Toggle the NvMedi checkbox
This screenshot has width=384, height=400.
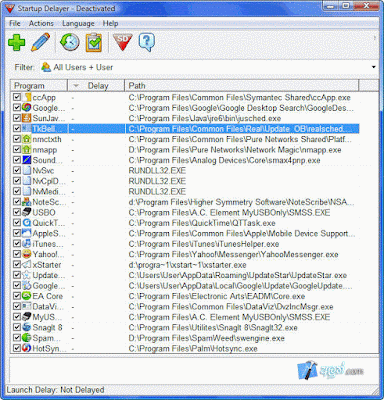tap(17, 191)
